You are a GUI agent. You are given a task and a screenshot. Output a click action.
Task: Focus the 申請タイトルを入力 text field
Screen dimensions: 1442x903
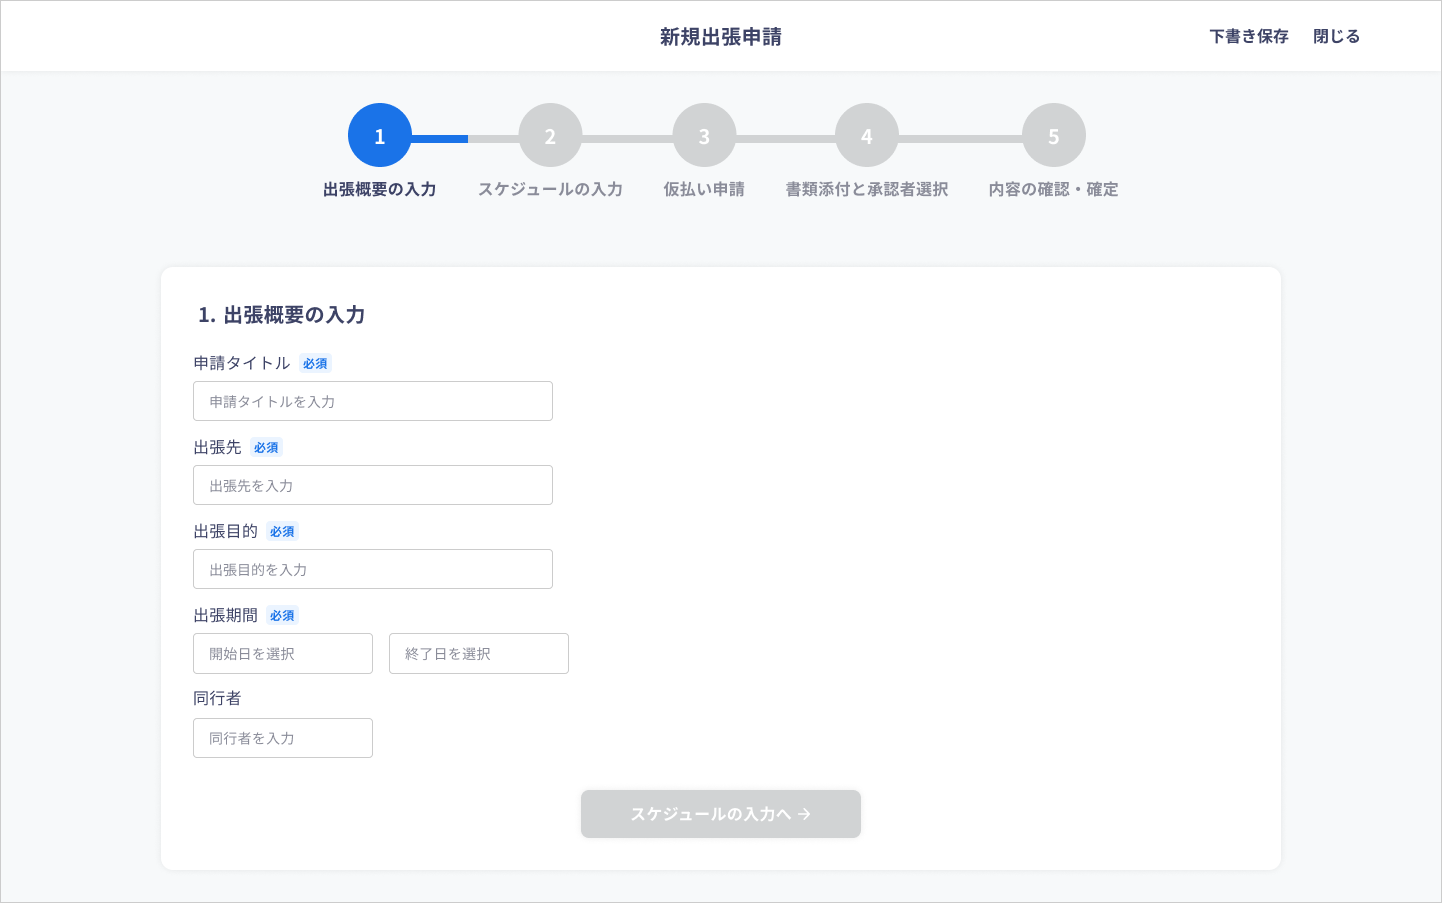tap(372, 401)
